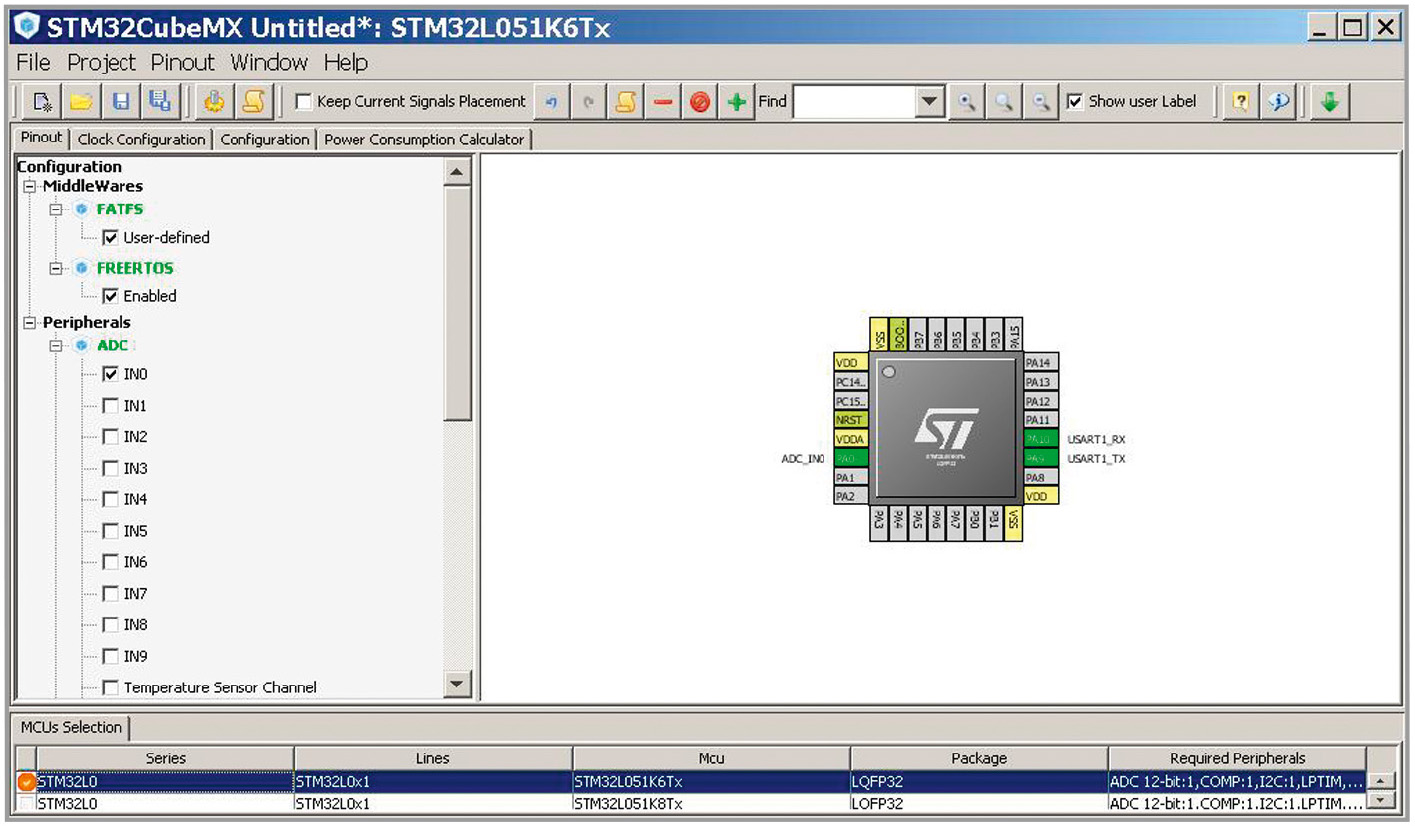Click the scroll icon right of Redo
Image resolution: width=1415 pixels, height=826 pixels.
pyautogui.click(x=626, y=101)
